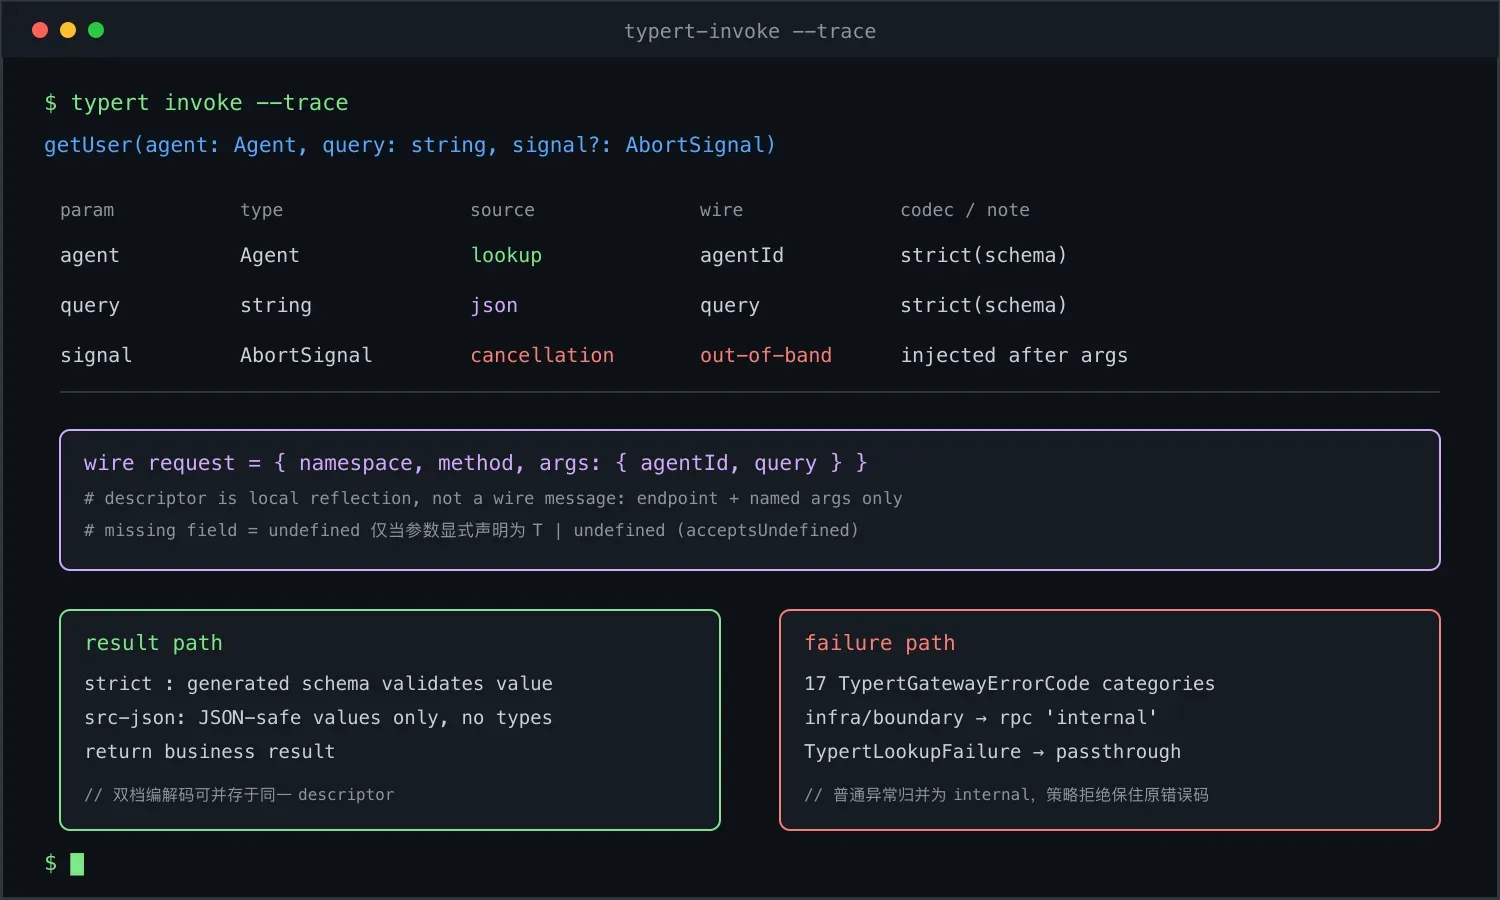
Task: Click "strict(schema)" in the query row
Action: tap(983, 306)
